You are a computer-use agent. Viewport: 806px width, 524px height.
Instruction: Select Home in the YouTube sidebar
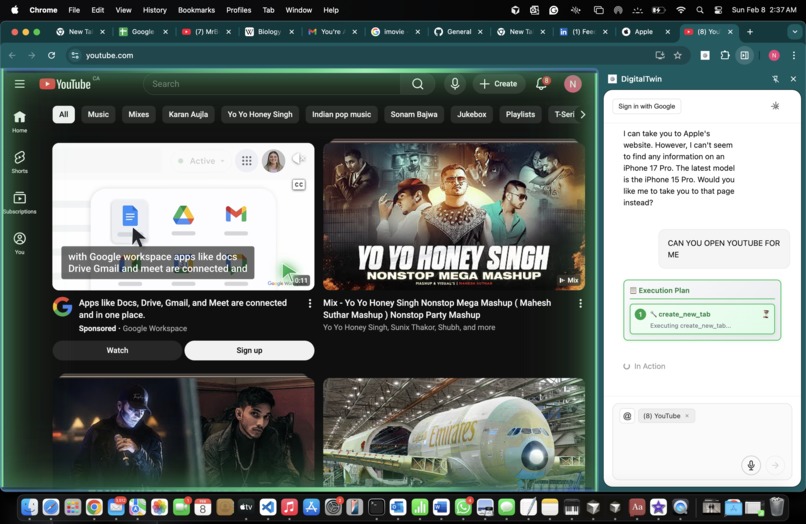tap(20, 121)
